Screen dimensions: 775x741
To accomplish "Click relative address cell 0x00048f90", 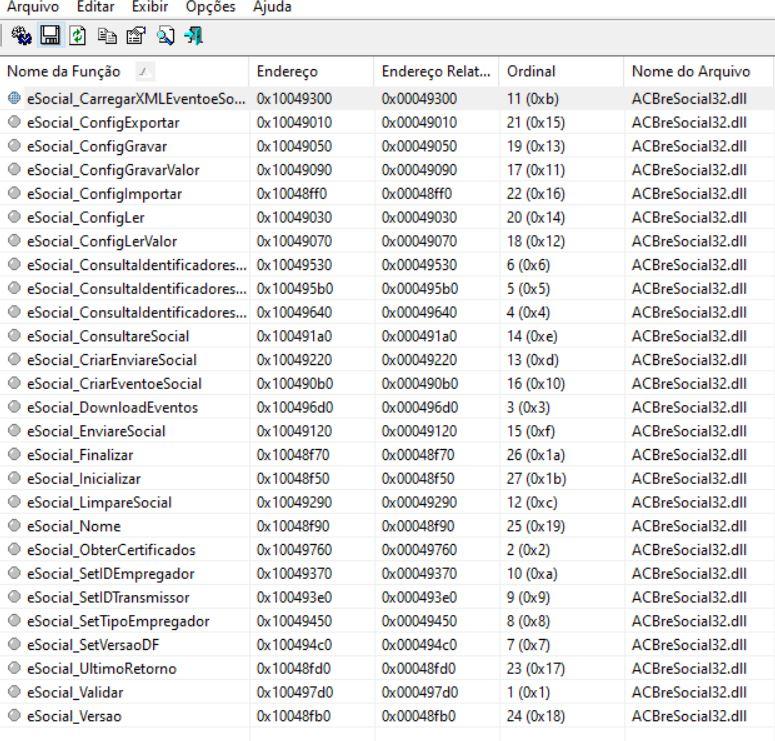I will (418, 526).
